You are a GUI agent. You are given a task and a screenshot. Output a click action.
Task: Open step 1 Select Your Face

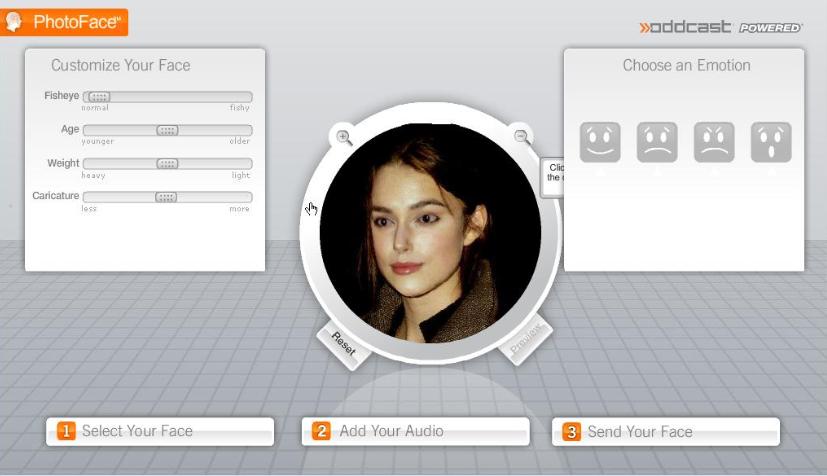(x=160, y=431)
